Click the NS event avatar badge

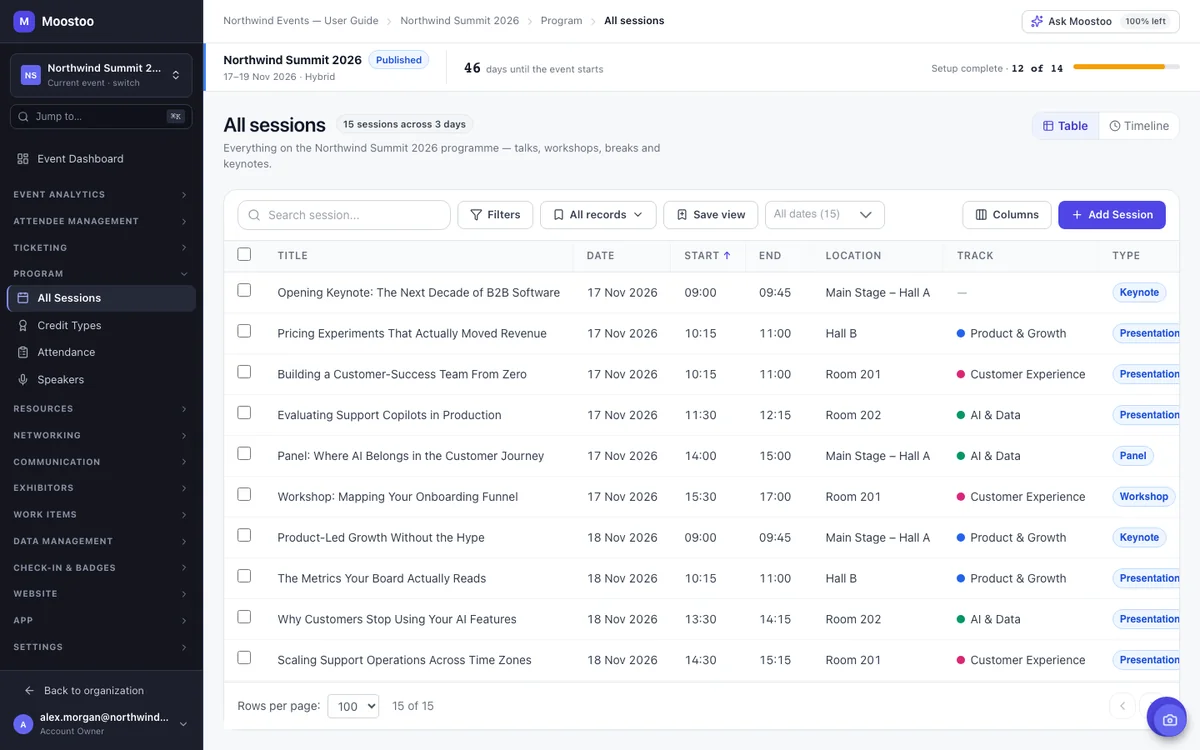[x=31, y=75]
